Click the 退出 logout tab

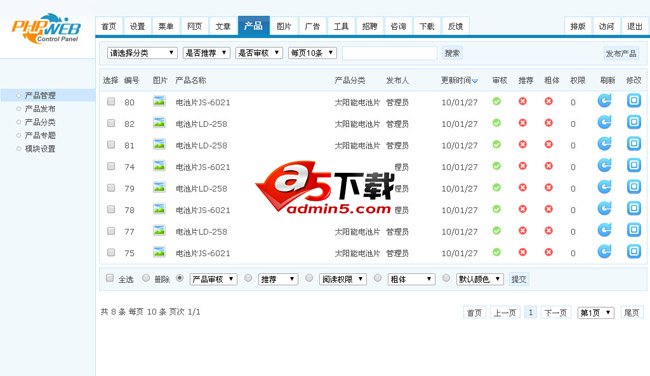[635, 27]
